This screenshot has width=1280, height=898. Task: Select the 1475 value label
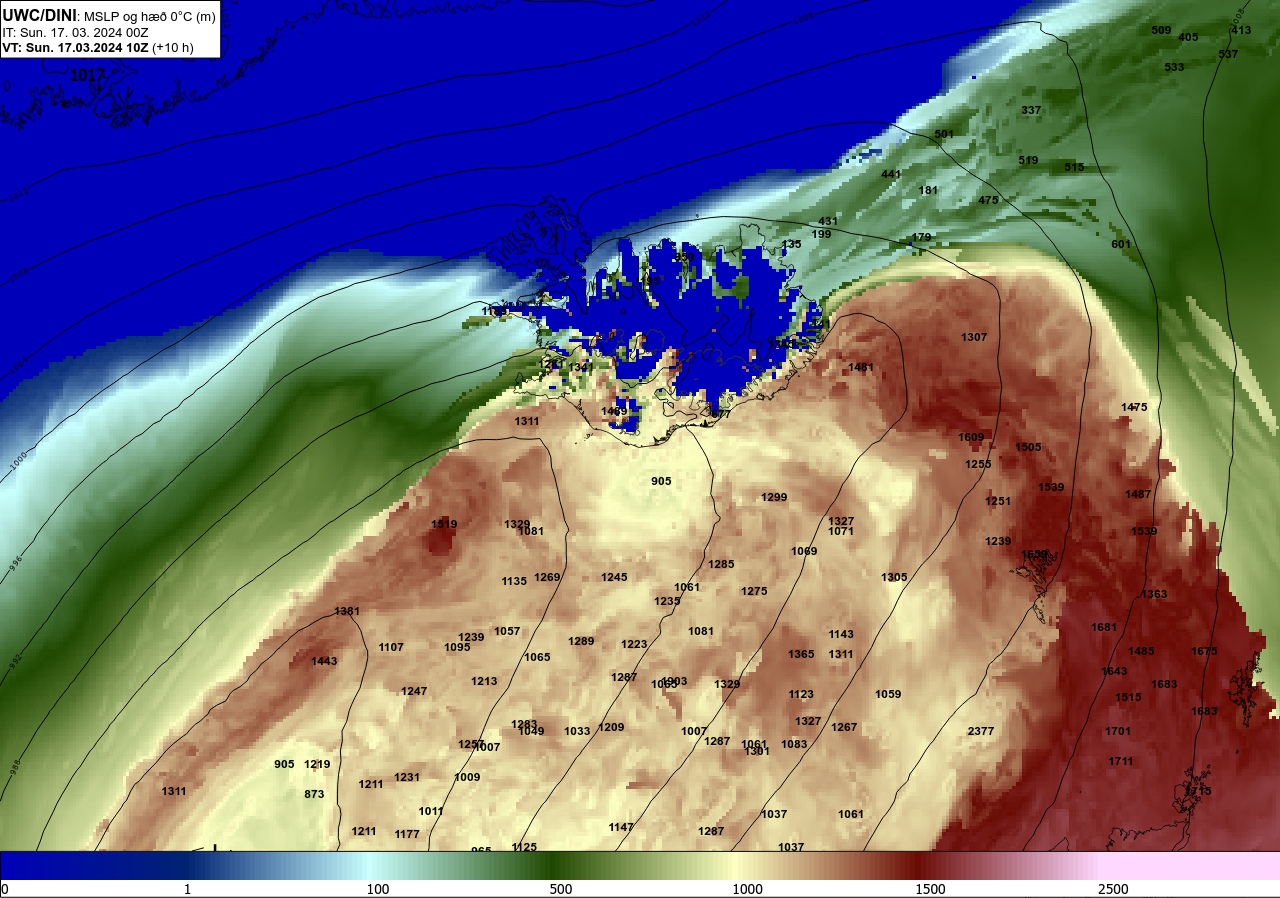click(x=1134, y=407)
